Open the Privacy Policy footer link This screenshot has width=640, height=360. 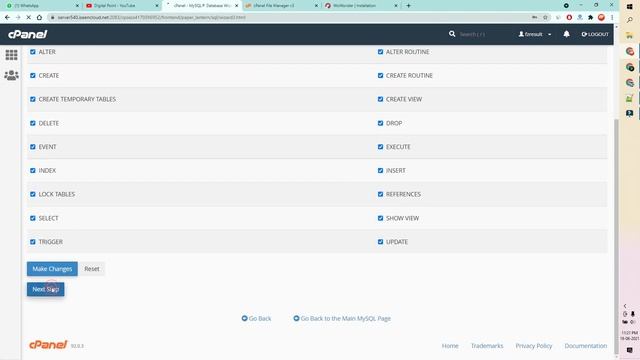533,346
